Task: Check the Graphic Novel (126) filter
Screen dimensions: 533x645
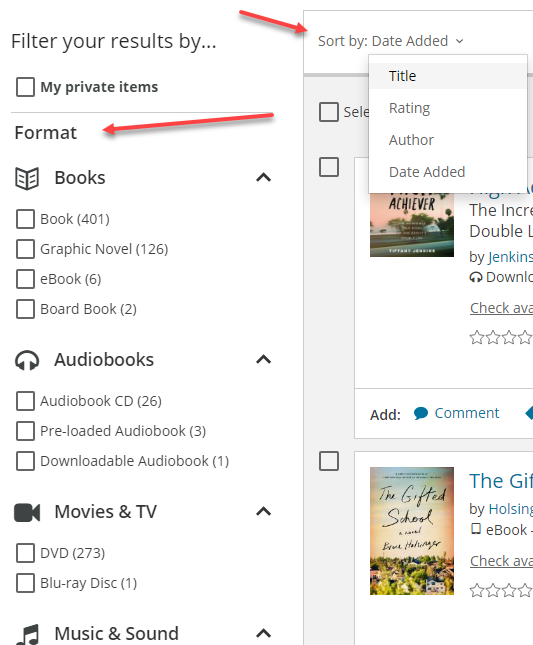Action: [25, 249]
